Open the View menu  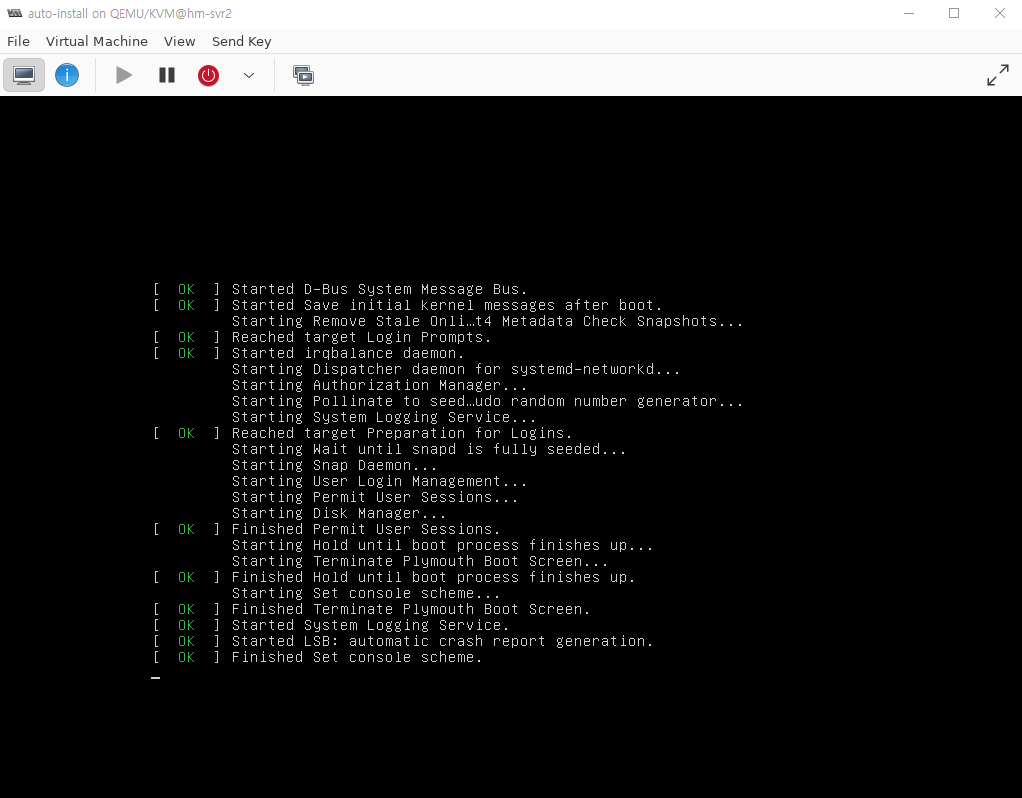pos(180,41)
